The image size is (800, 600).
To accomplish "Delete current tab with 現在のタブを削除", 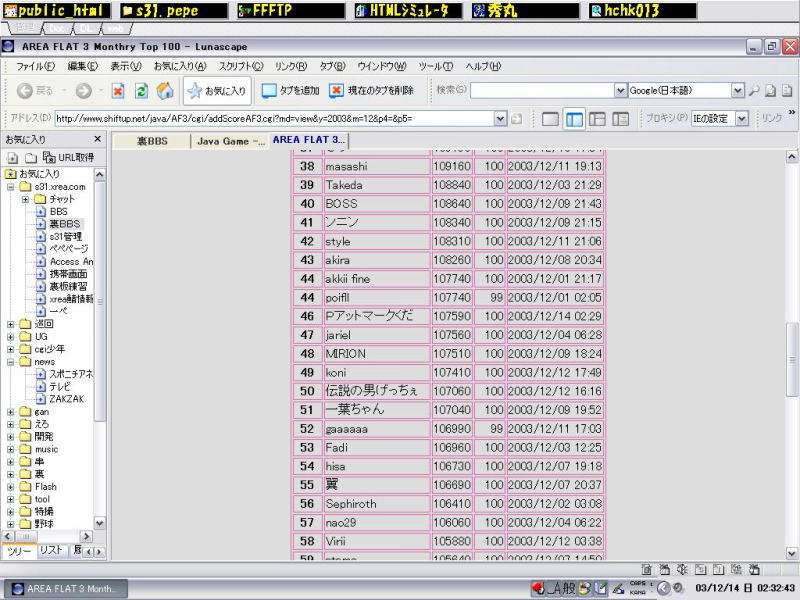I will pyautogui.click(x=371, y=91).
